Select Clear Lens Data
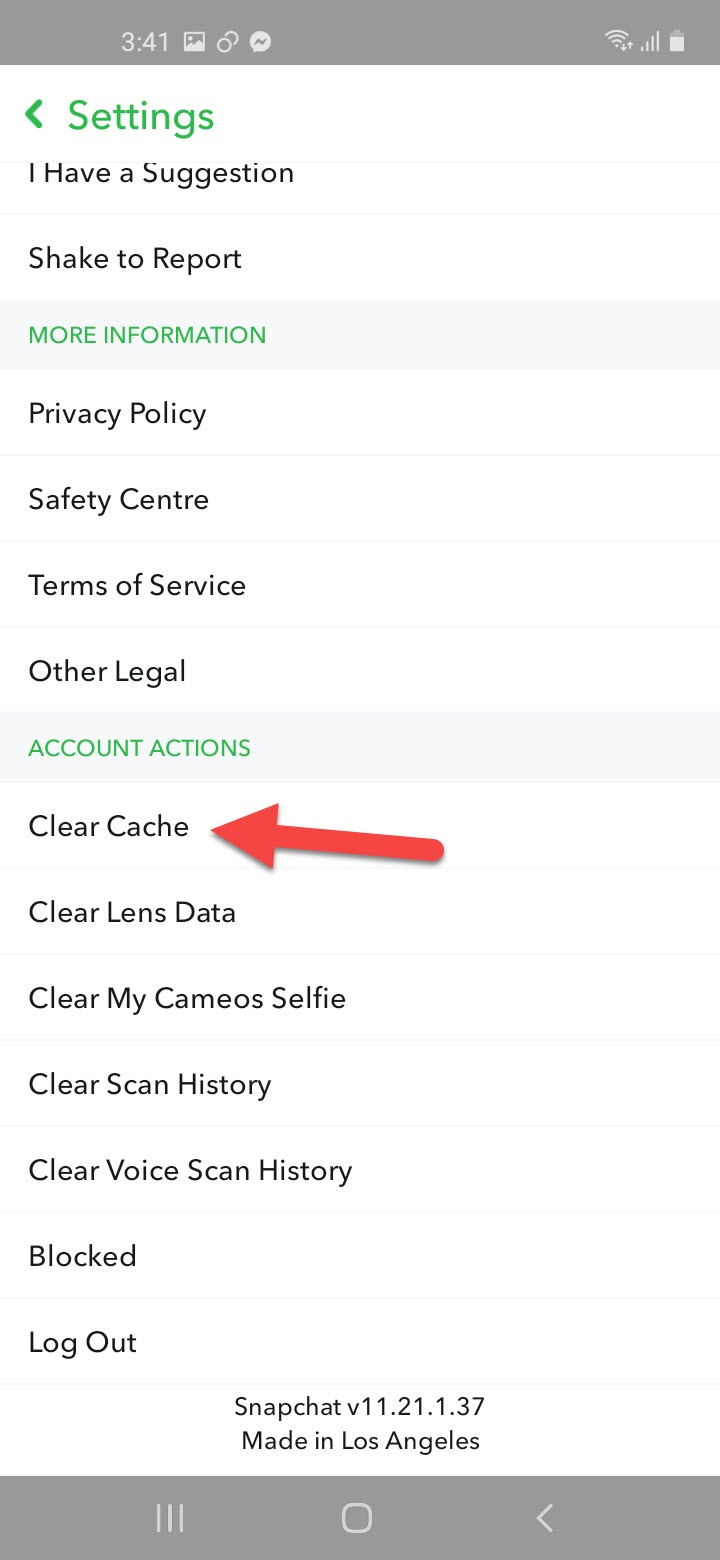The height and width of the screenshot is (1560, 720). coord(132,912)
